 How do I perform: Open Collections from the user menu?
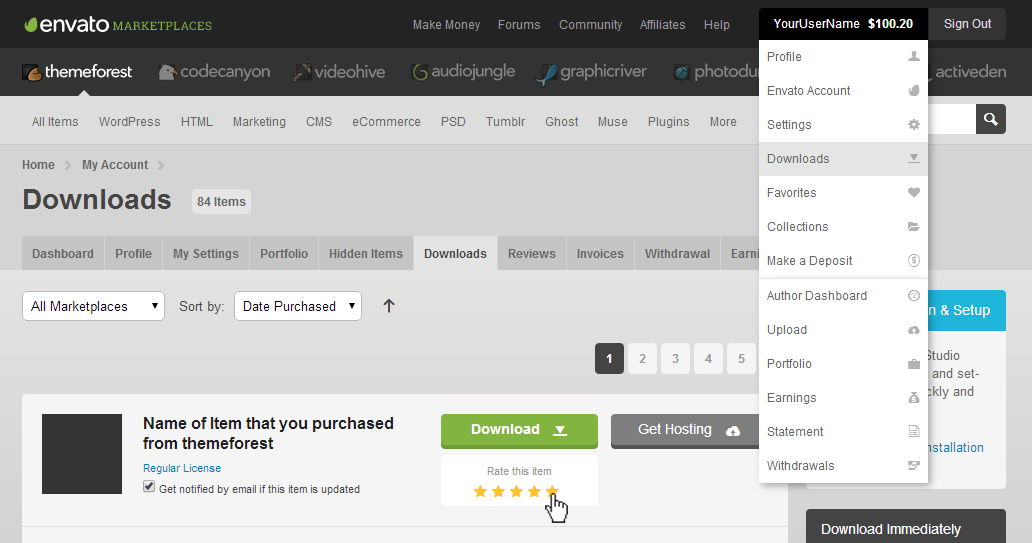click(x=843, y=226)
